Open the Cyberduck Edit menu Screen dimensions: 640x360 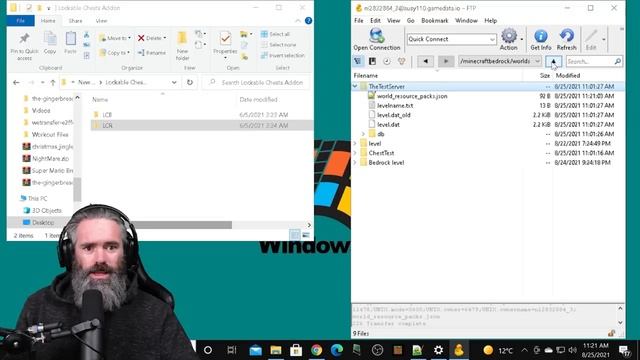pos(375,20)
